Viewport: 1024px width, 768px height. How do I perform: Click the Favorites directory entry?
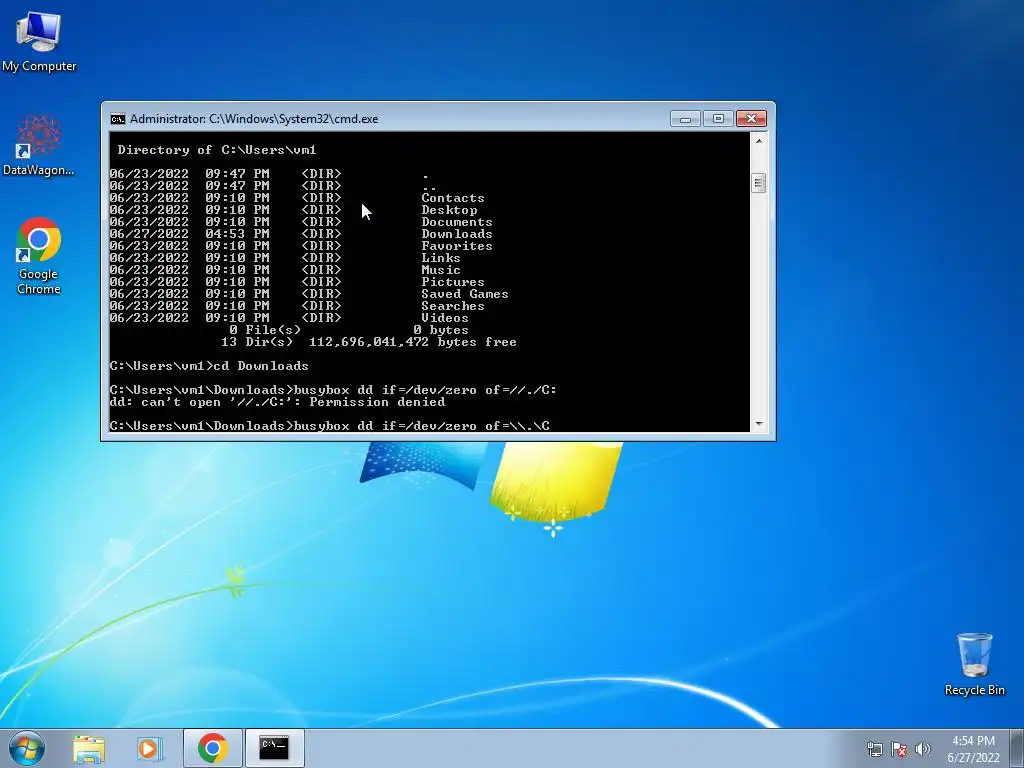click(x=456, y=246)
